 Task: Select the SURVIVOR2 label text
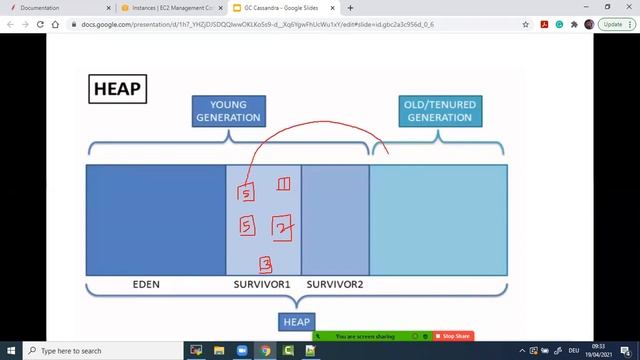pyautogui.click(x=335, y=284)
